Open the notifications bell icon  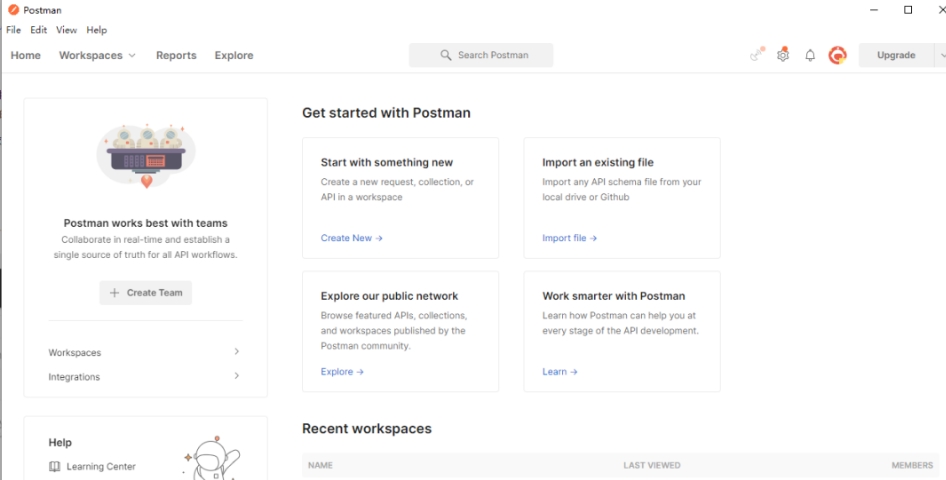pos(810,55)
